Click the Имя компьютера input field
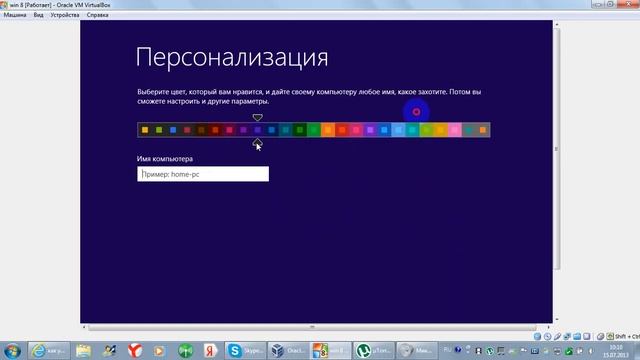The image size is (640, 360). [x=203, y=174]
